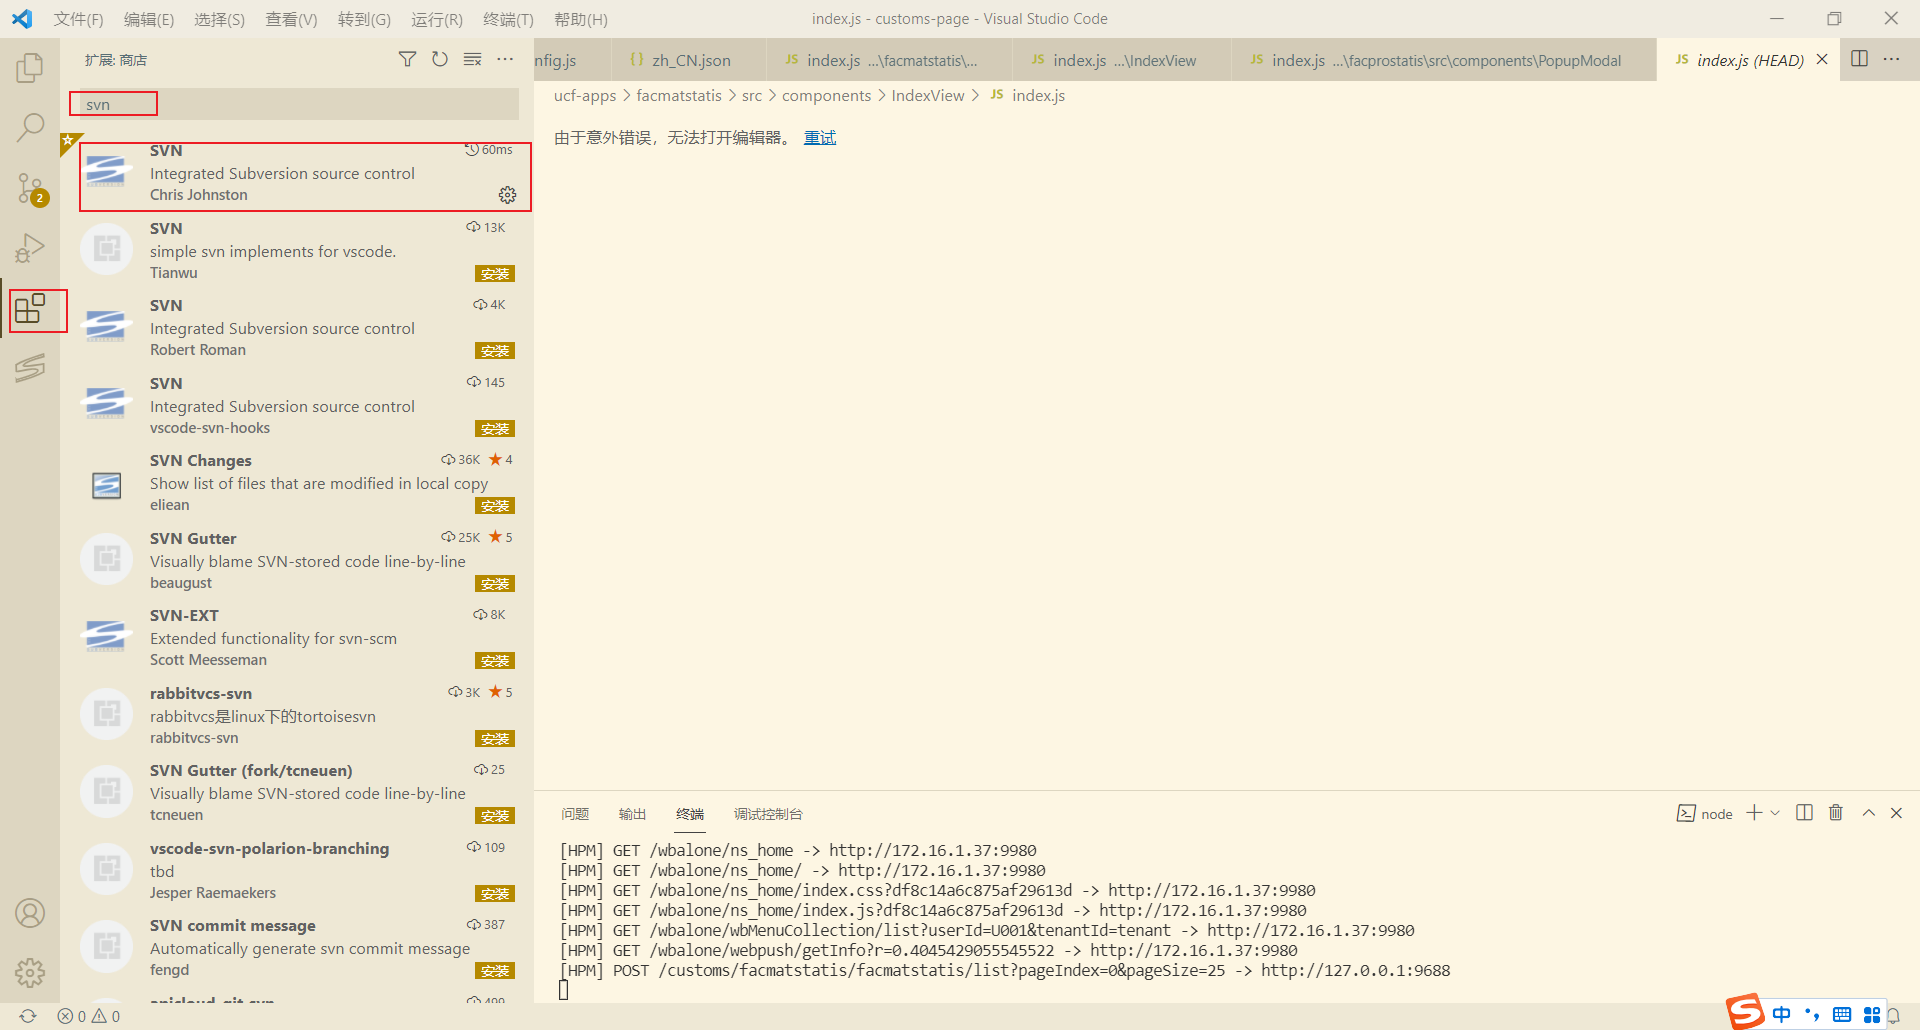Install the SVN-EXT extension
Viewport: 1920px width, 1030px height.
pos(495,661)
